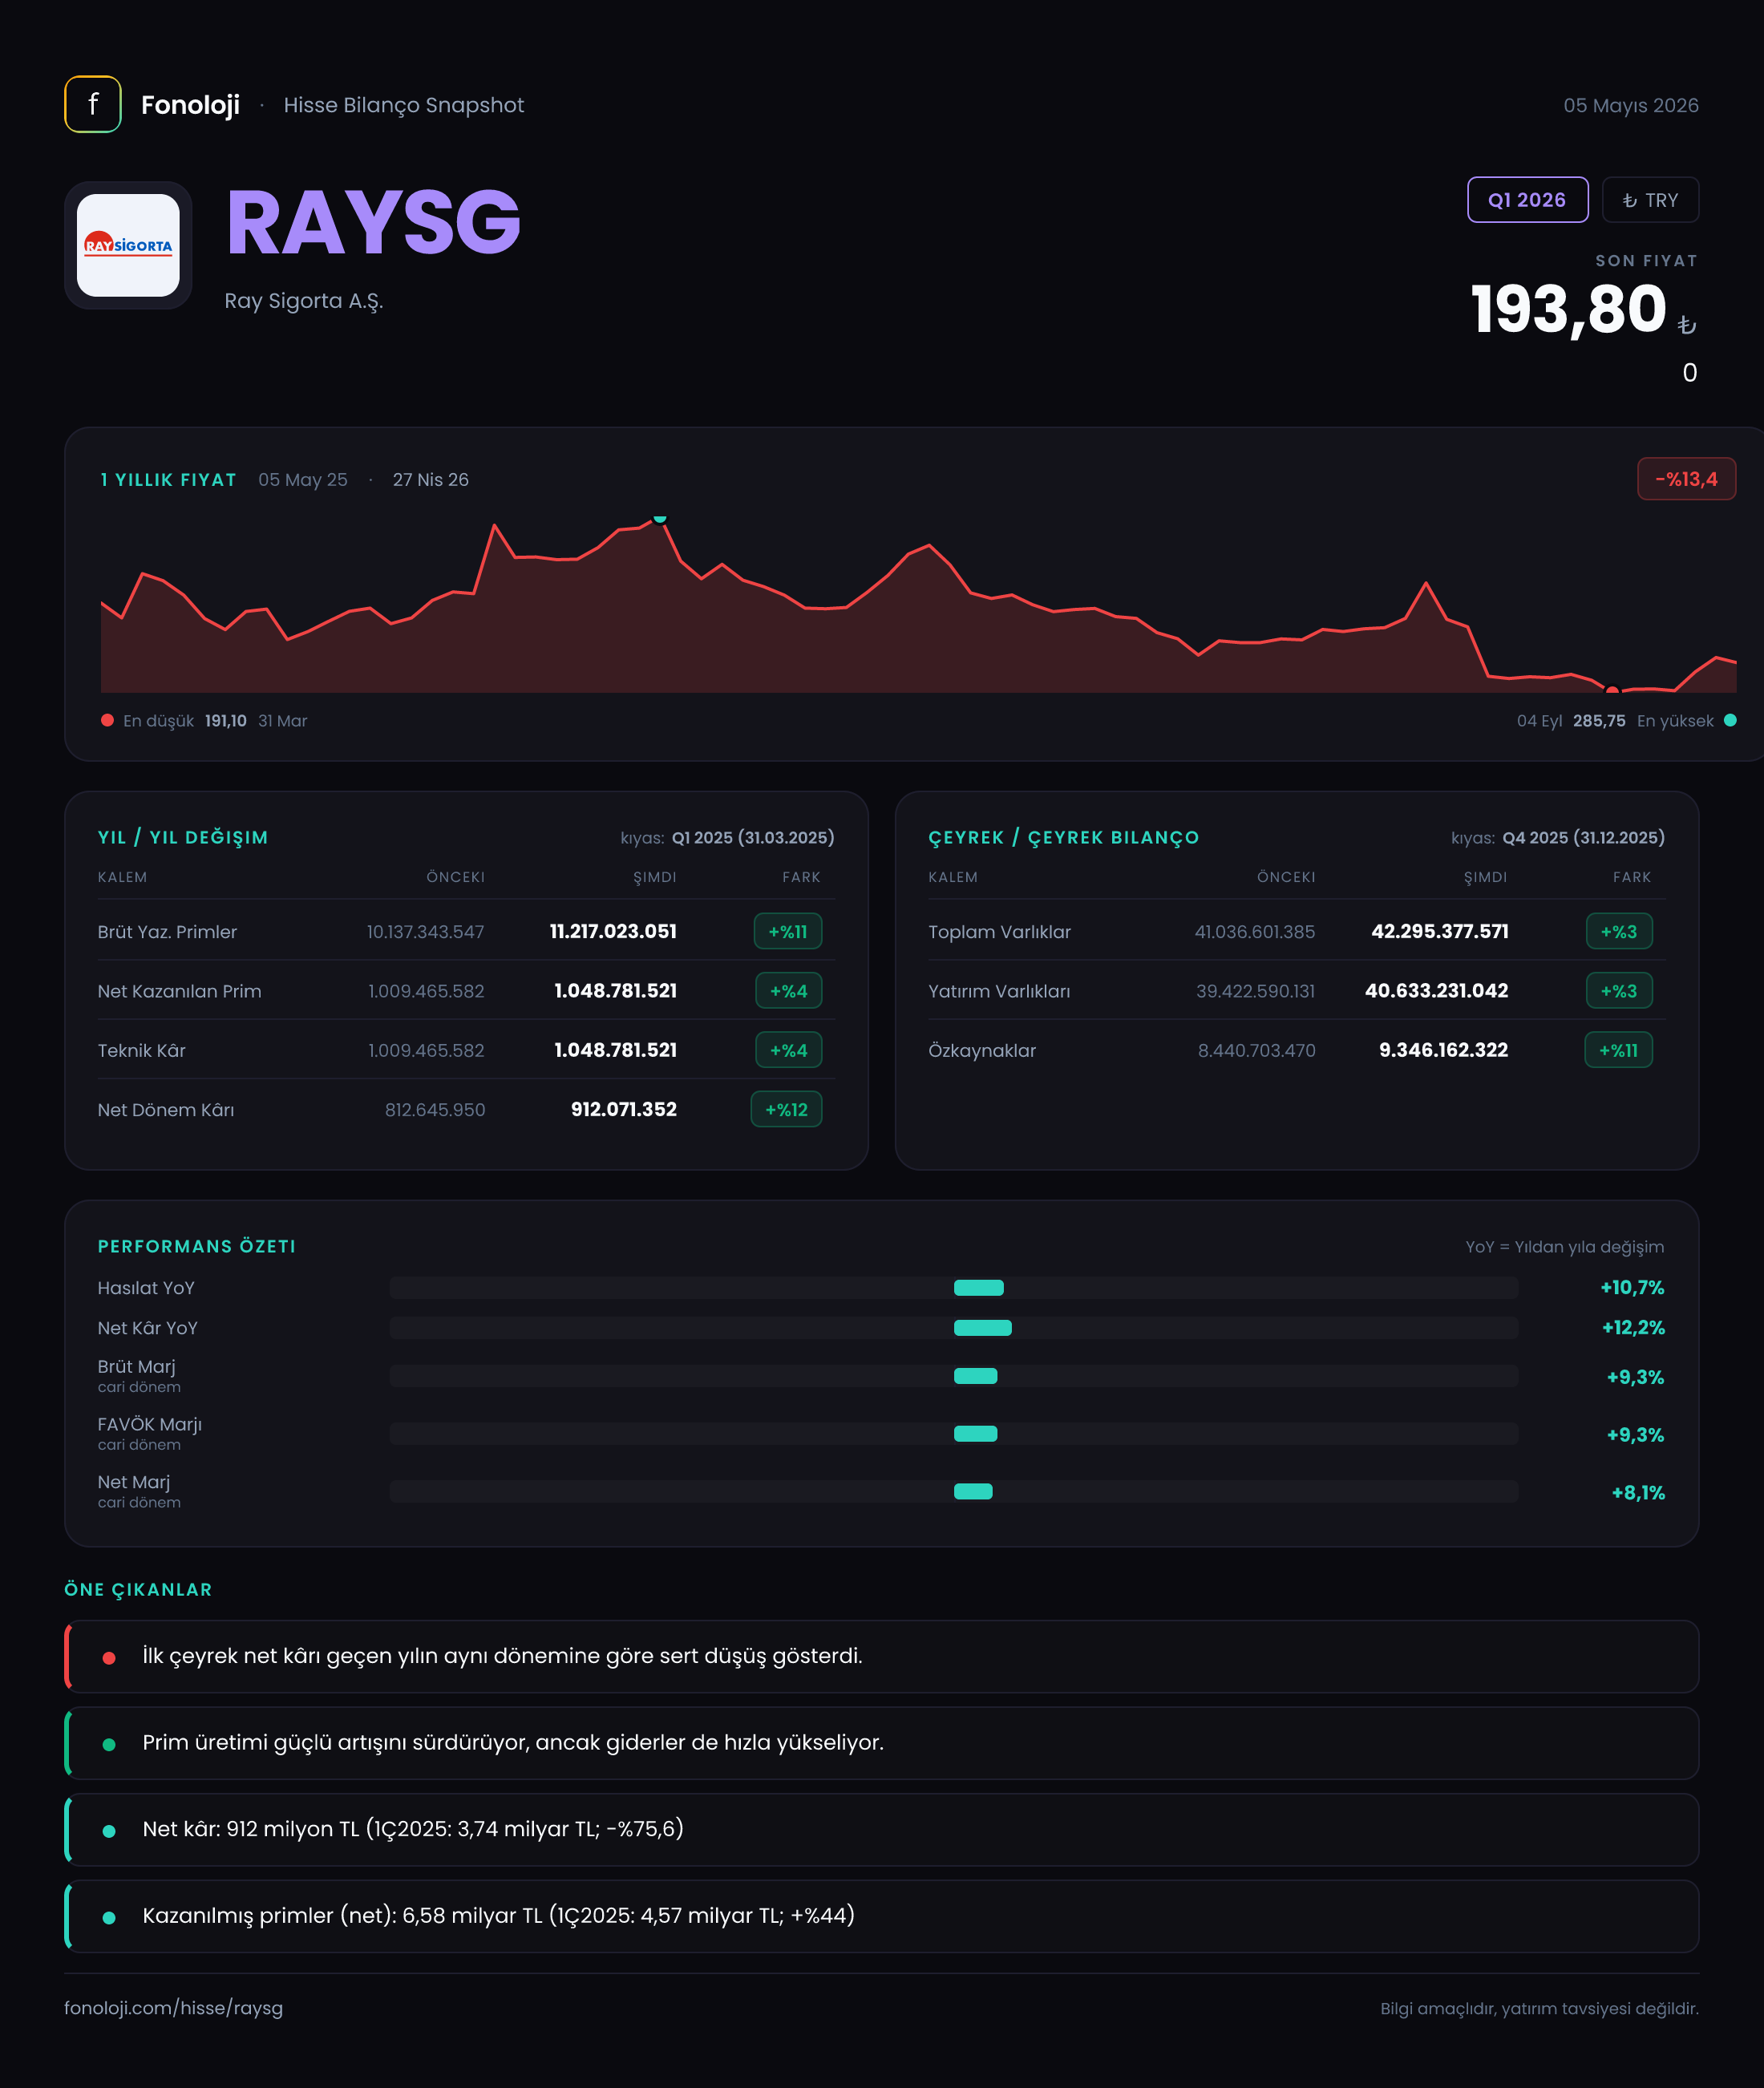Click the previous value 8.440.703.470

pos(1257,1051)
